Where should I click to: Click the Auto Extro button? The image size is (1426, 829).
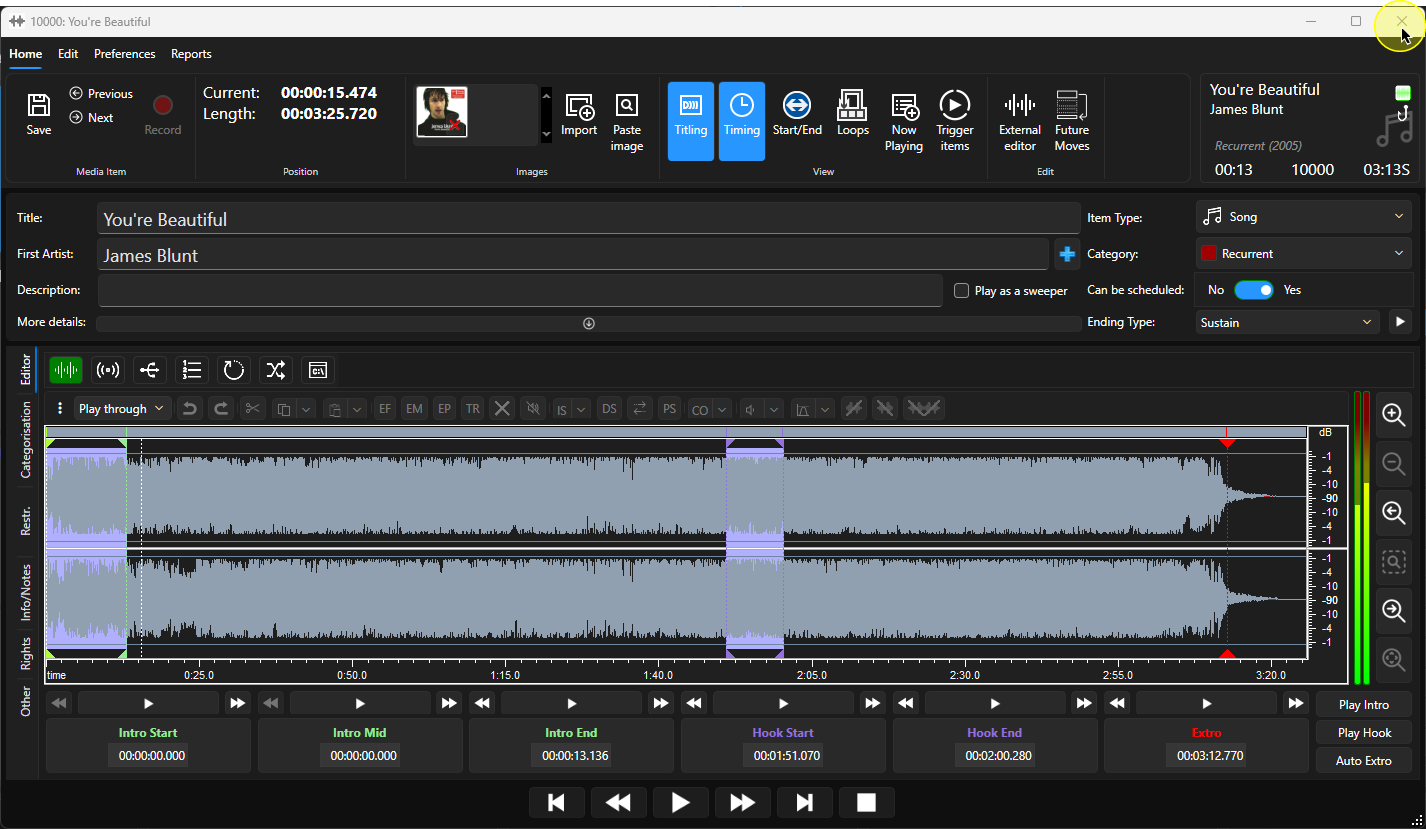pyautogui.click(x=1363, y=761)
